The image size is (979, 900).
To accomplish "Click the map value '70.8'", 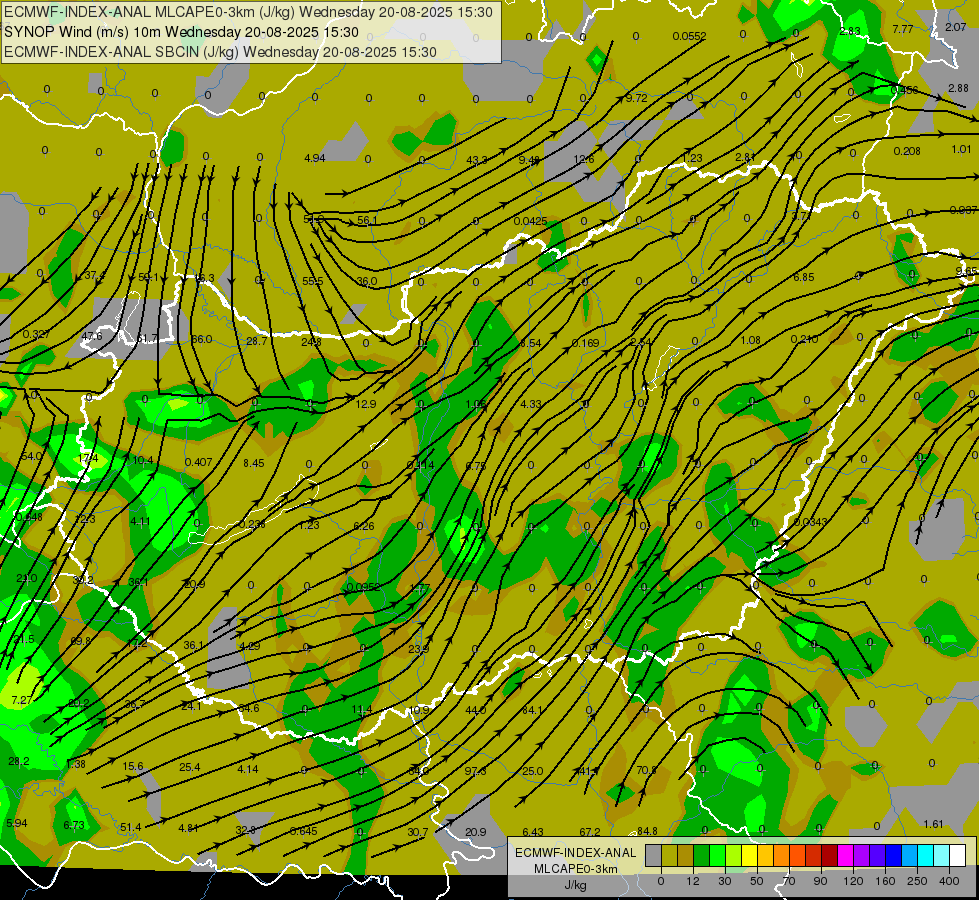I will point(646,770).
